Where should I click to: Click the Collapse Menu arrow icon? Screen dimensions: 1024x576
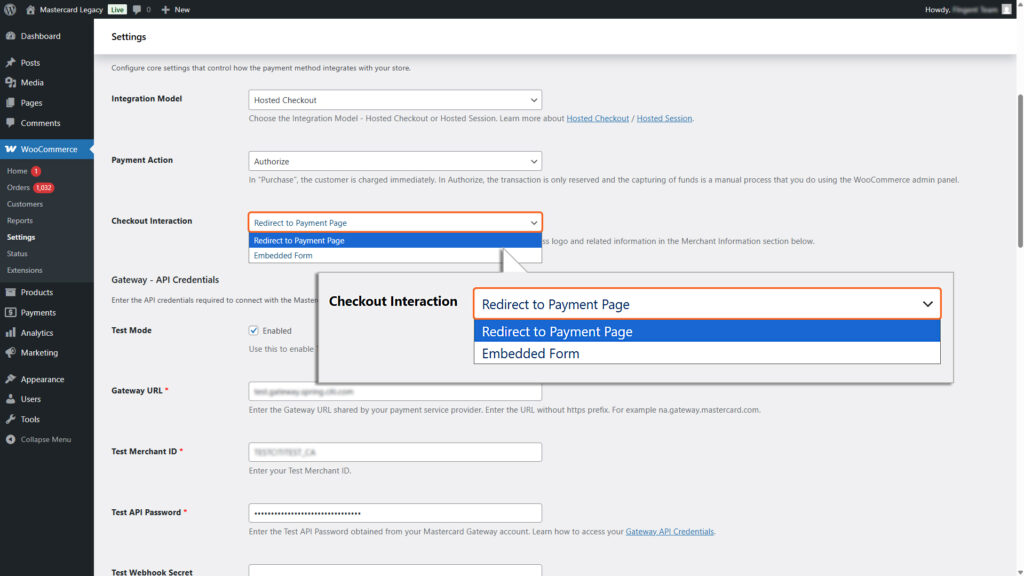(x=14, y=438)
